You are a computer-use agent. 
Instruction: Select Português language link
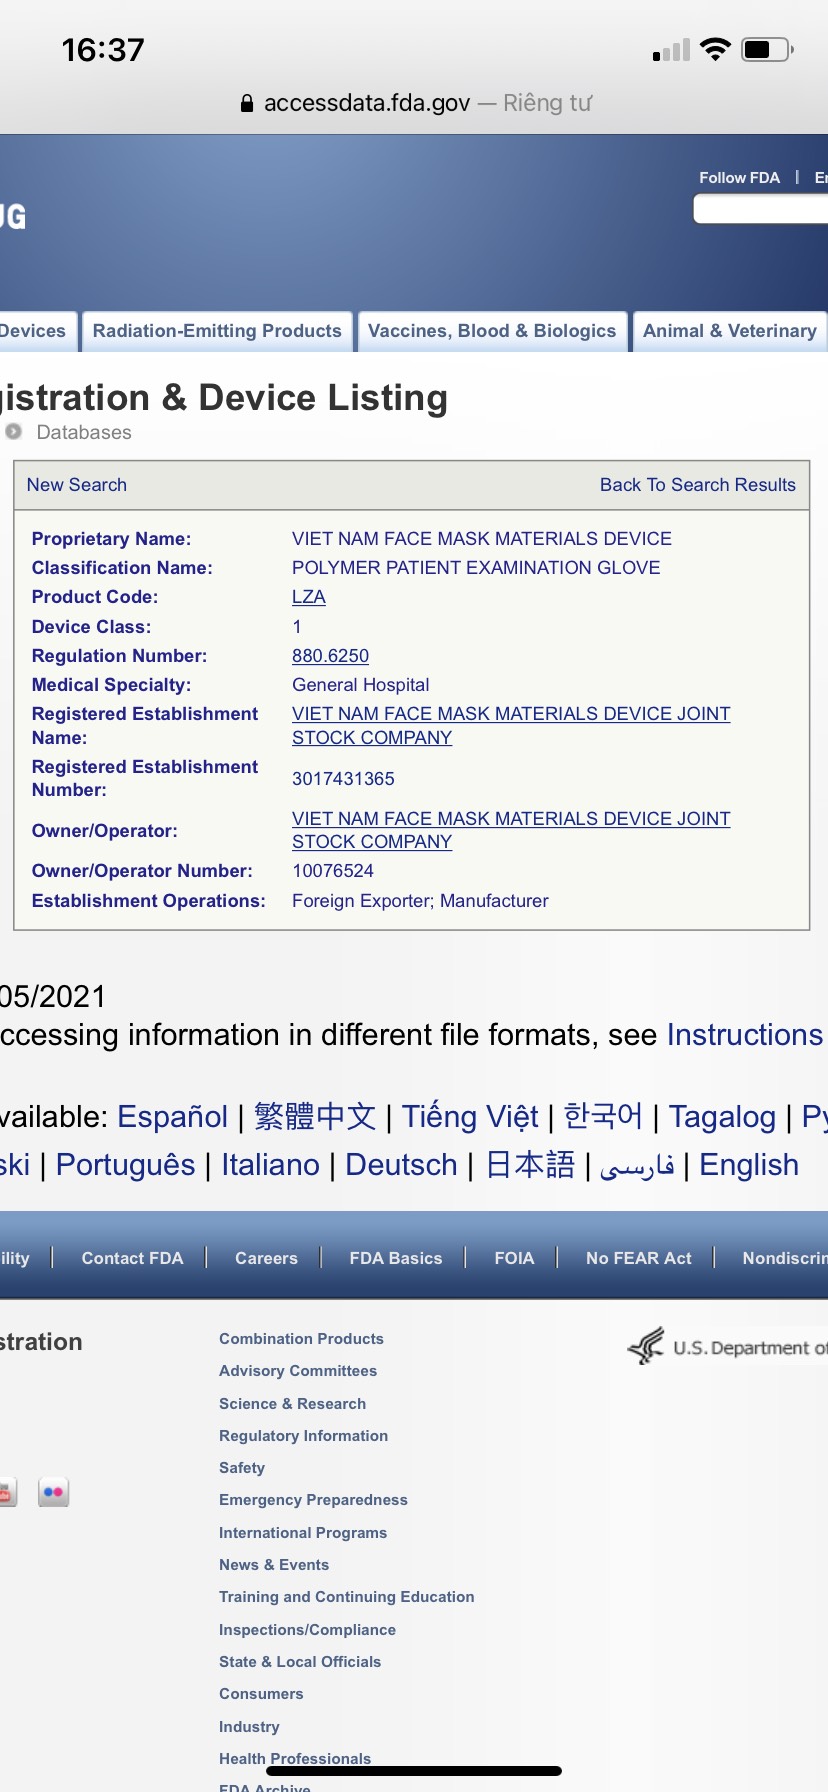125,1165
